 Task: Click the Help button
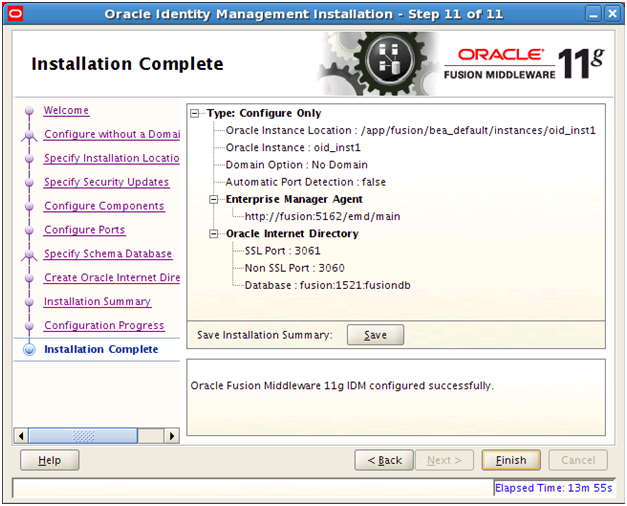[50, 460]
